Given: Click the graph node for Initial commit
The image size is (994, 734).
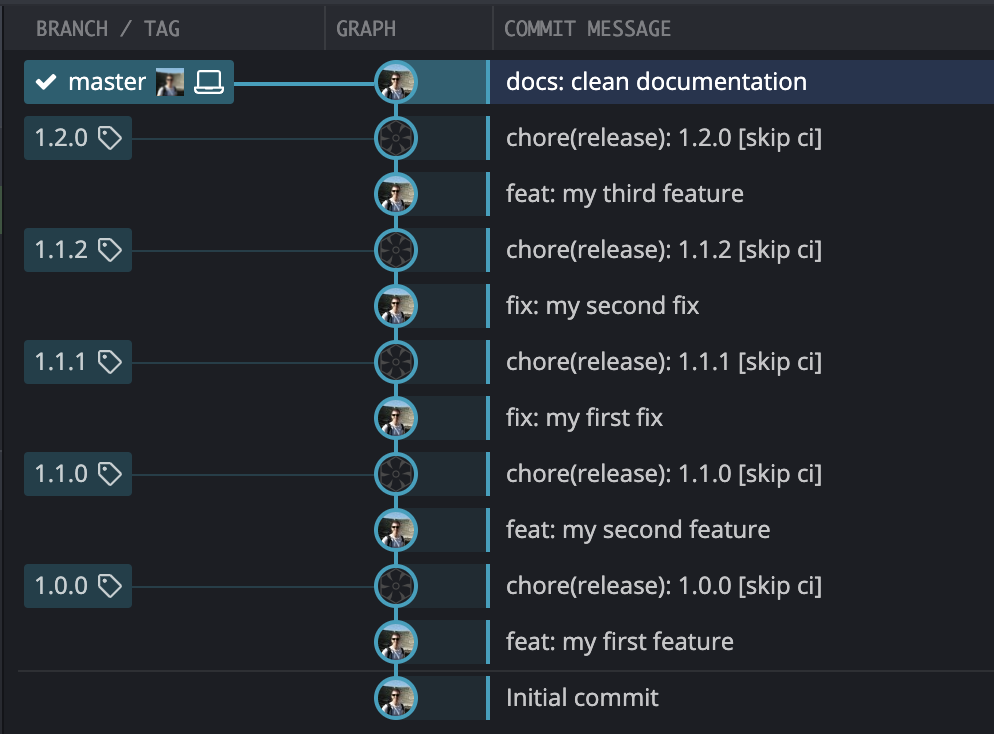Looking at the screenshot, I should (396, 698).
